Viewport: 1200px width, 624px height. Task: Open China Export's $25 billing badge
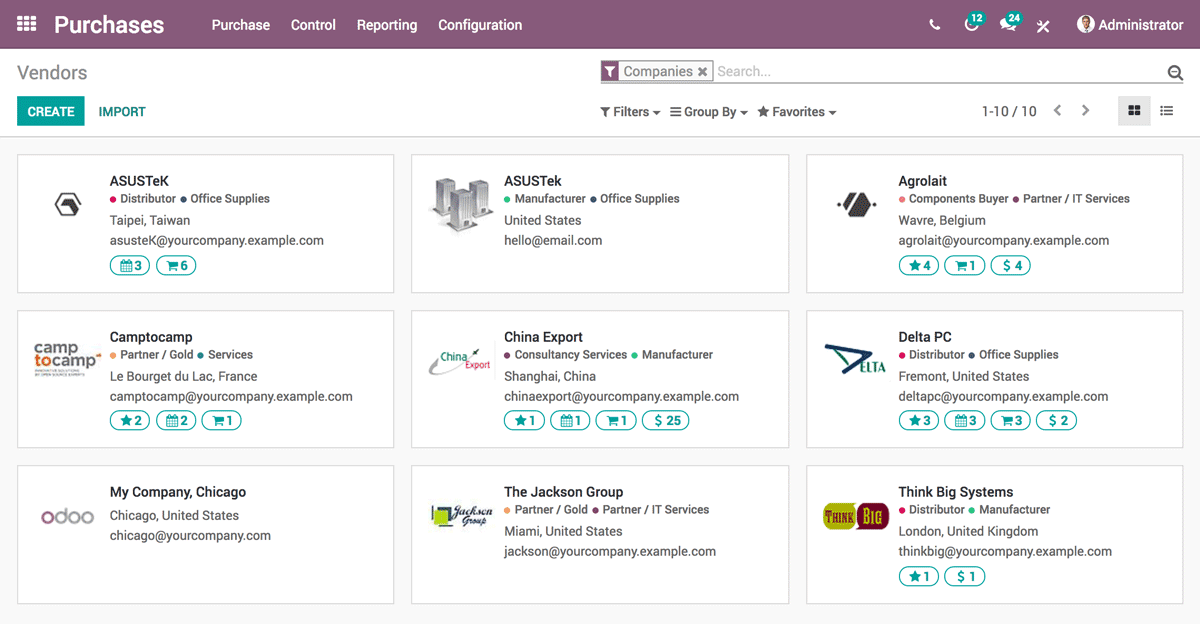(x=665, y=420)
